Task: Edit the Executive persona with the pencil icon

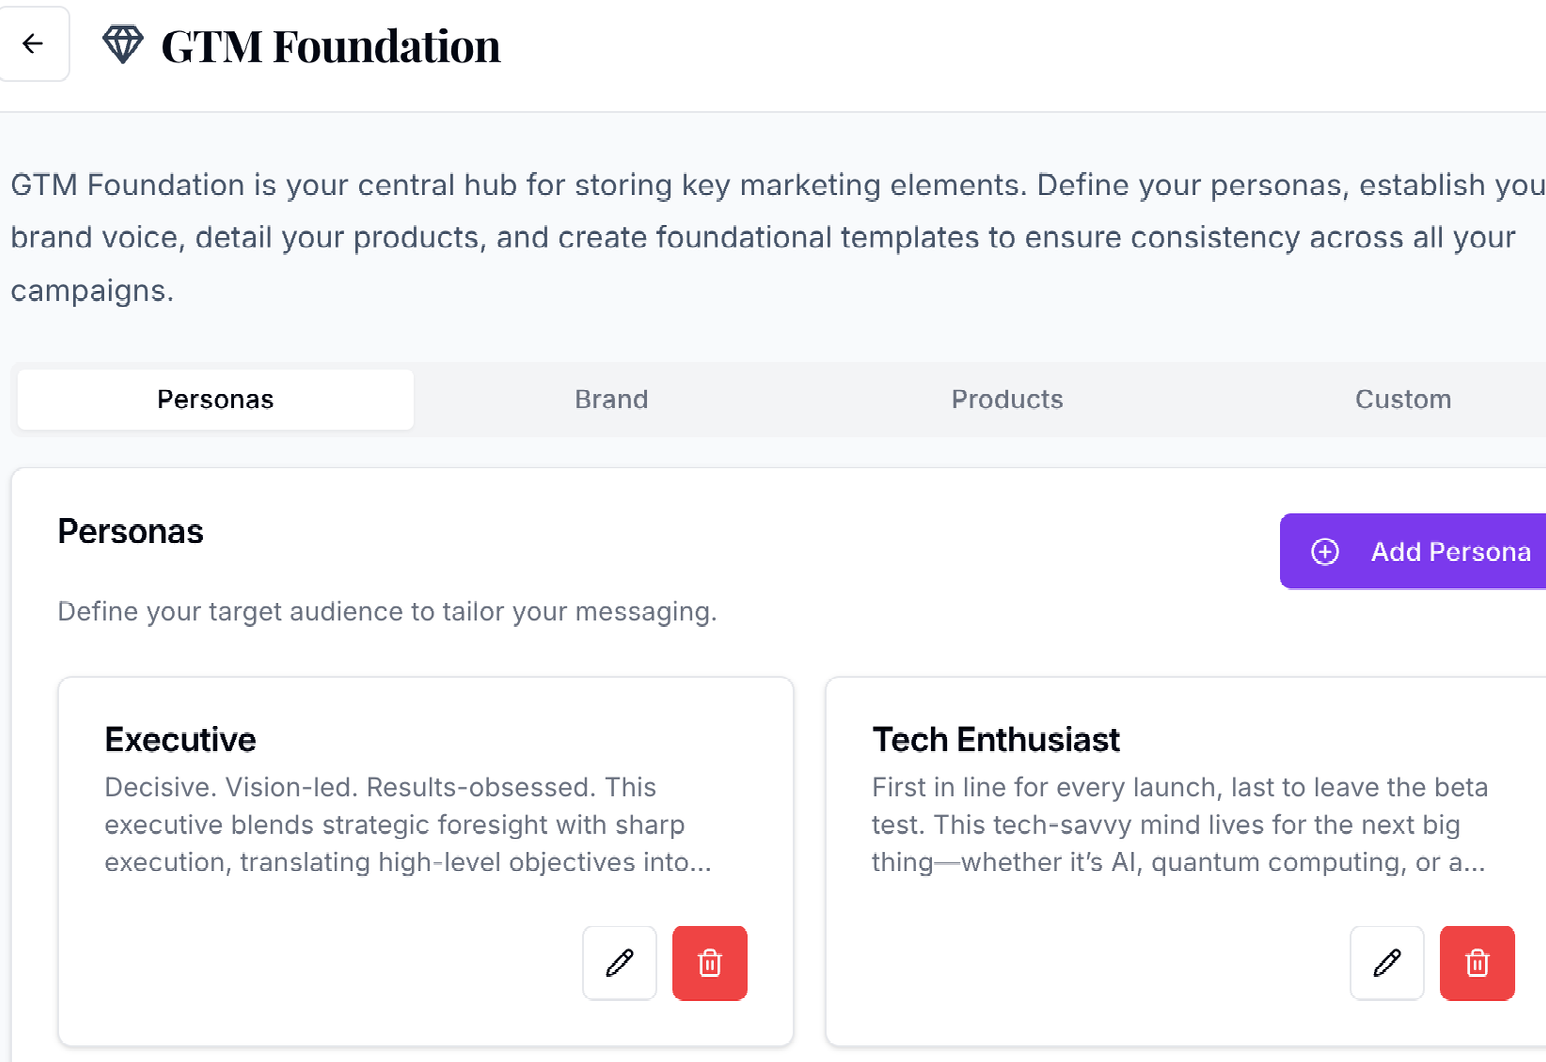Action: 619,963
